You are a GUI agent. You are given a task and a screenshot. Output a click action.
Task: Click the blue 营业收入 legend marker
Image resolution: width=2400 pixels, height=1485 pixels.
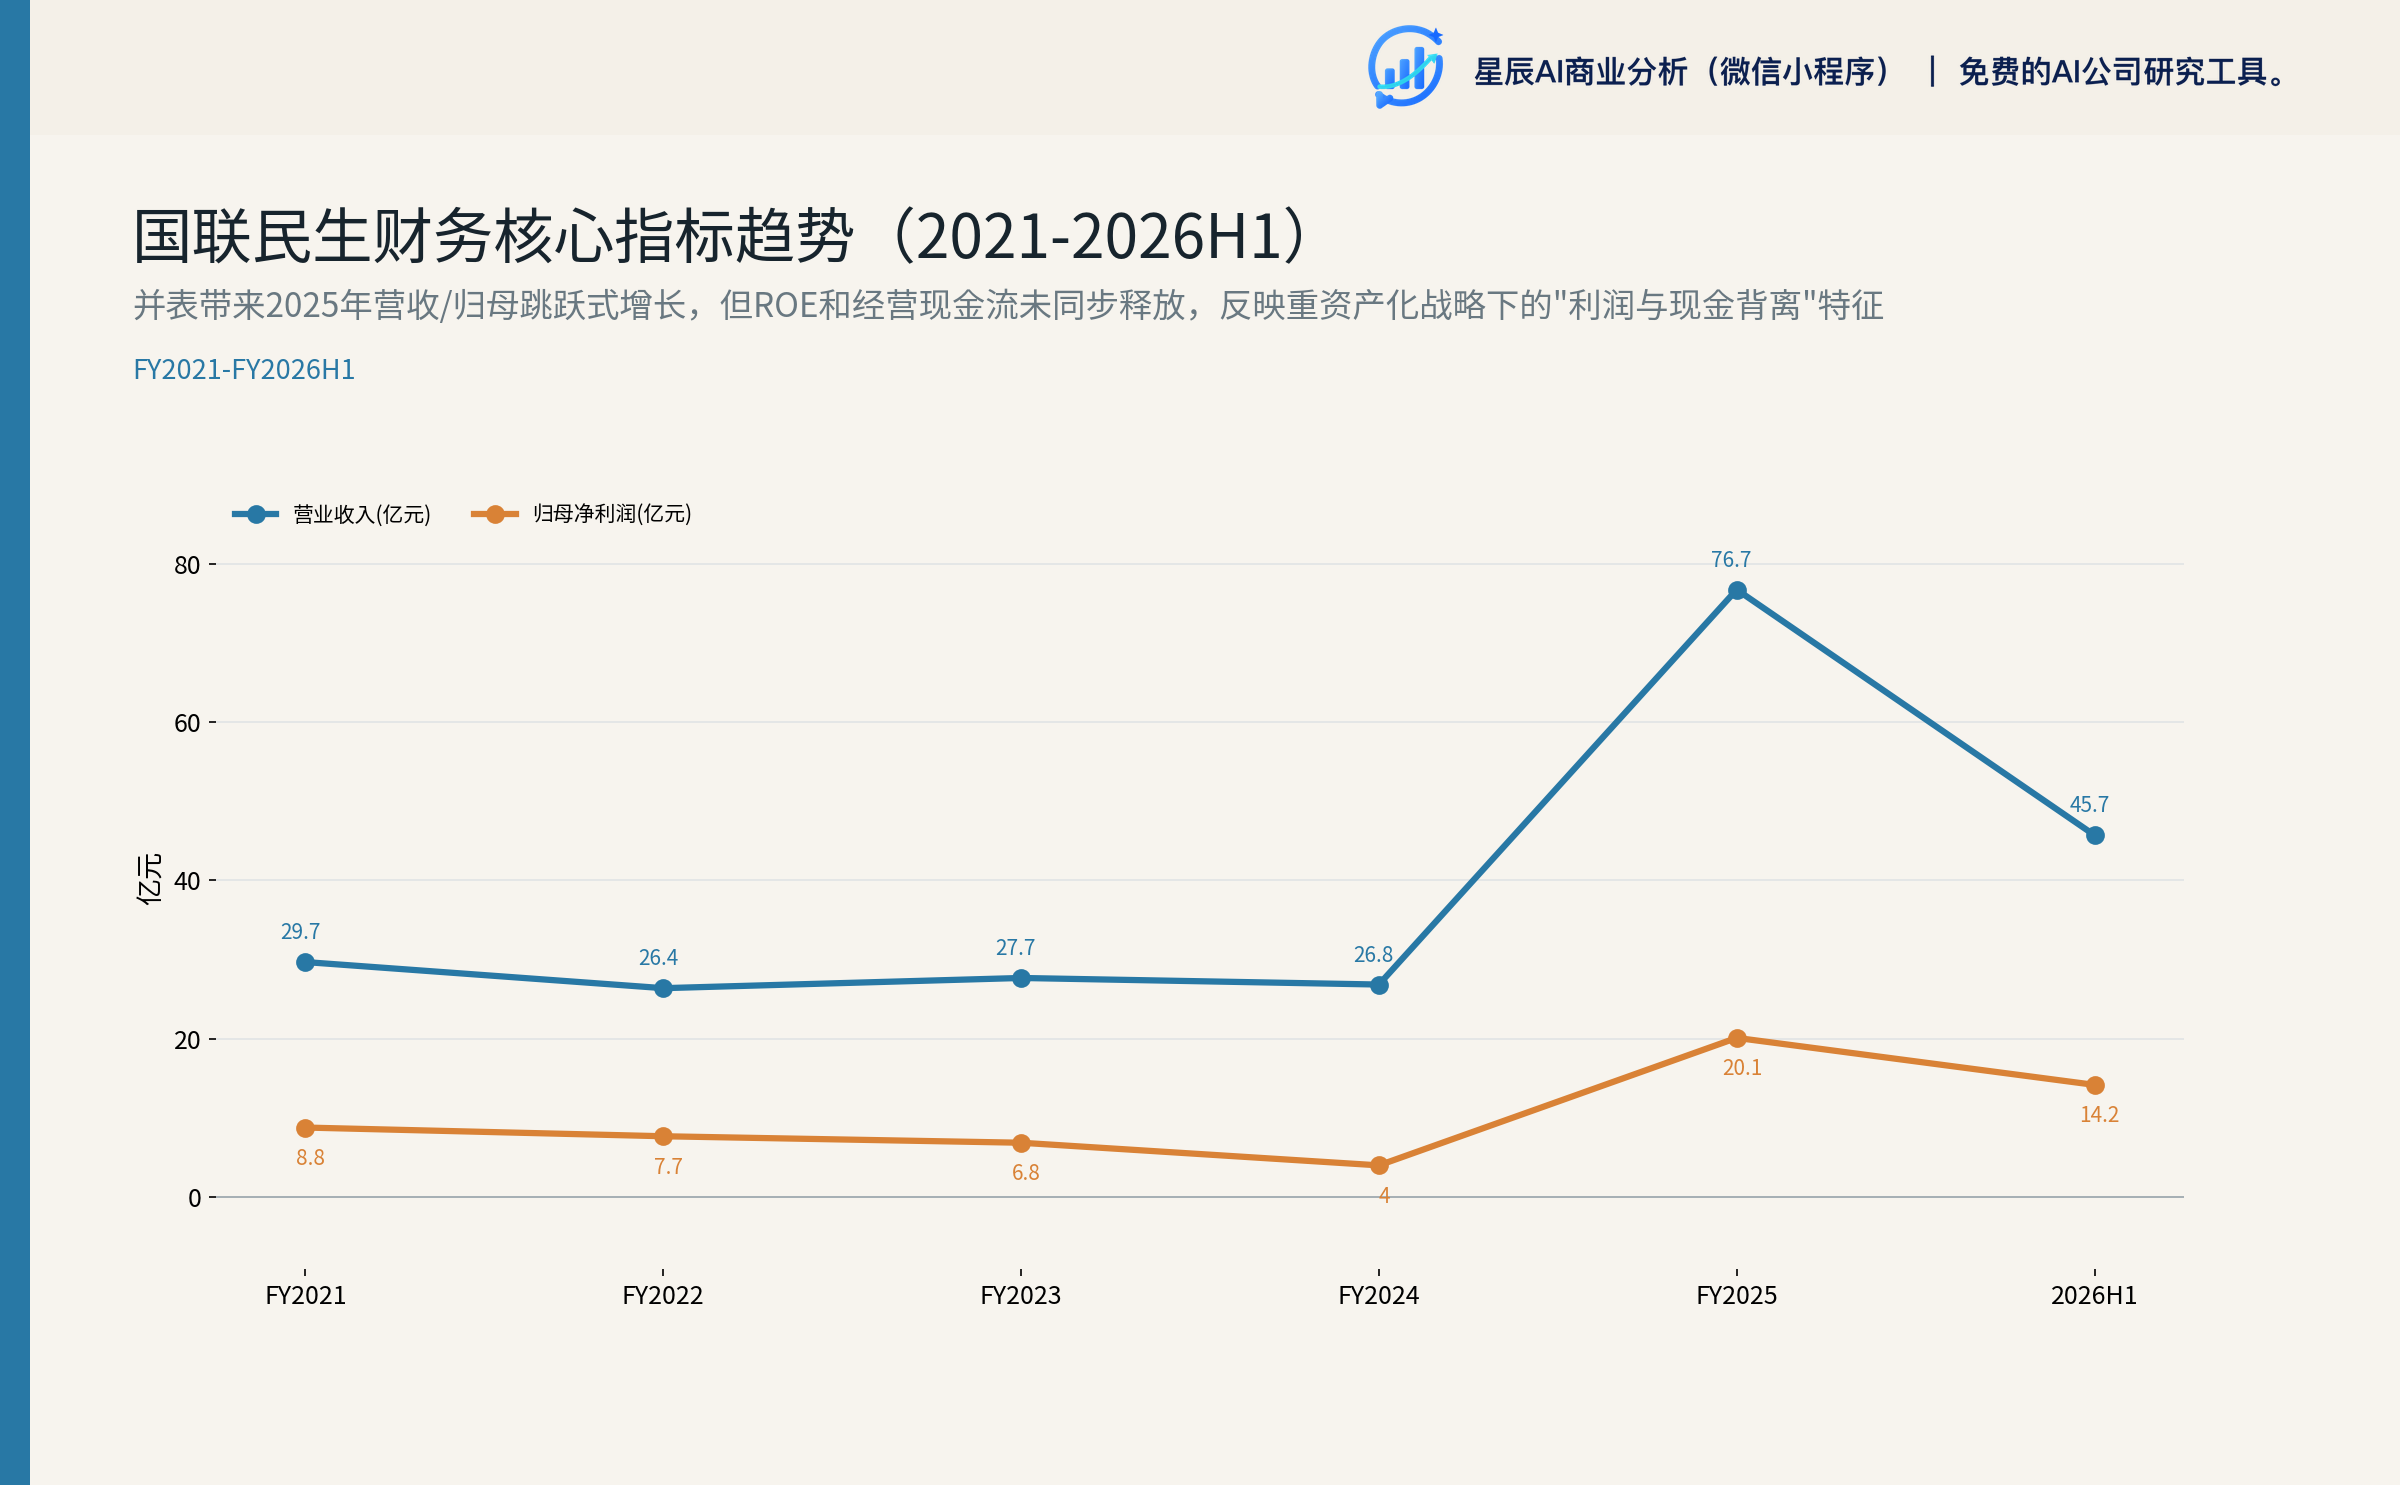click(256, 514)
